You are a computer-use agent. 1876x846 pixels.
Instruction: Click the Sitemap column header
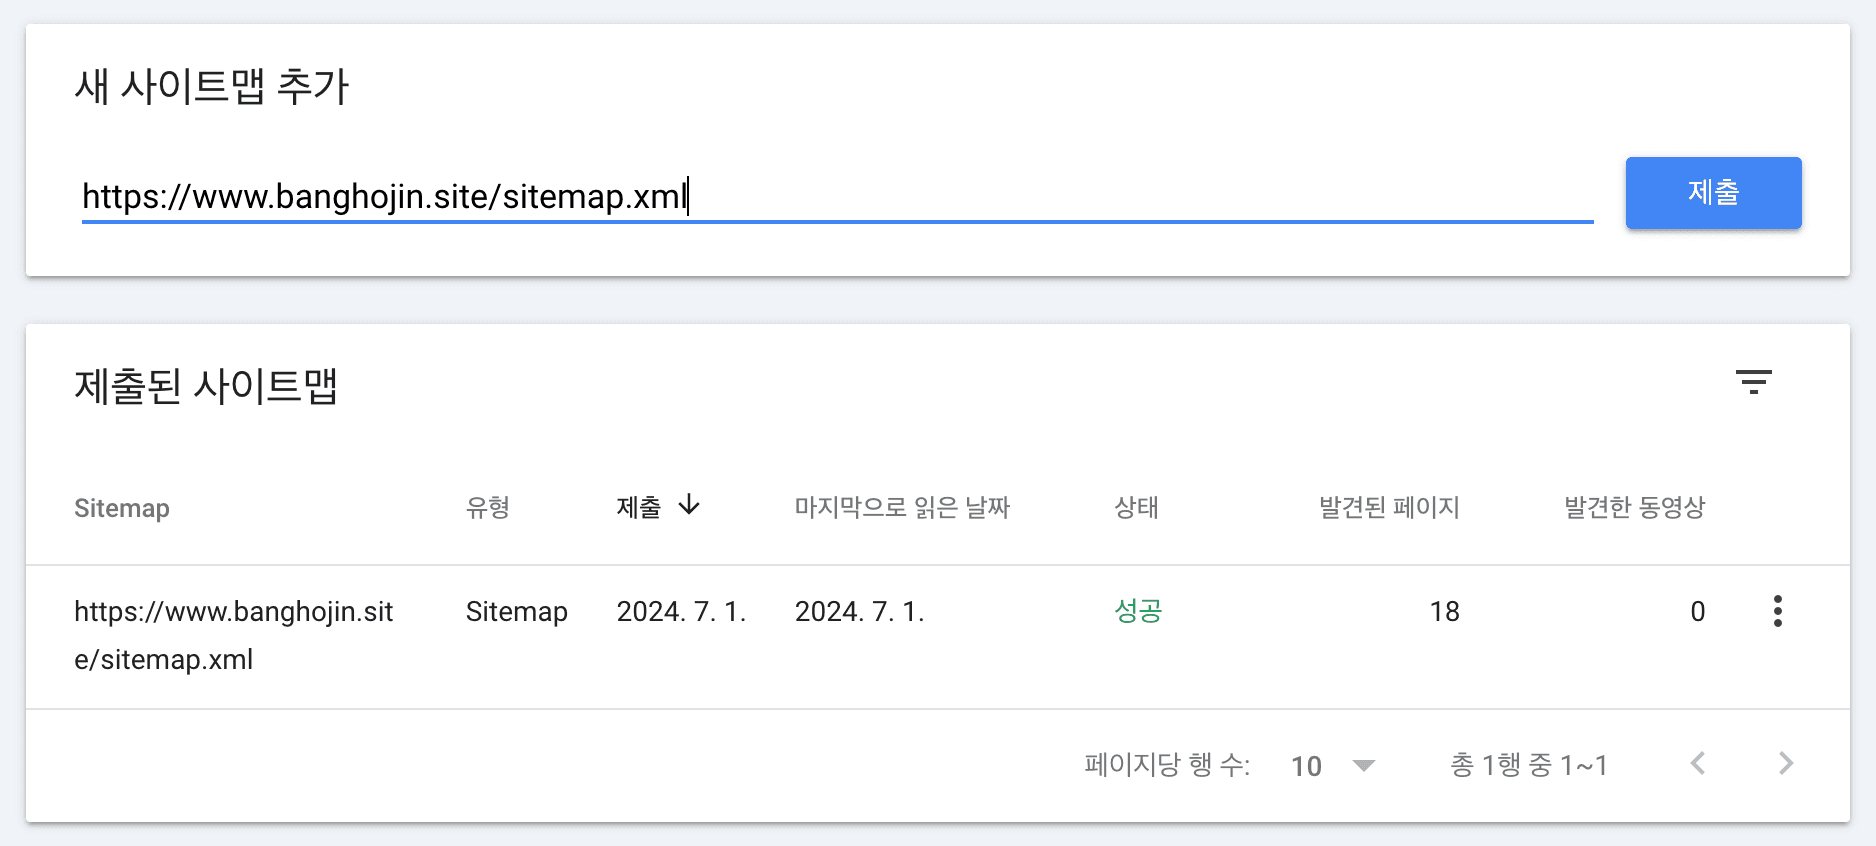[122, 508]
